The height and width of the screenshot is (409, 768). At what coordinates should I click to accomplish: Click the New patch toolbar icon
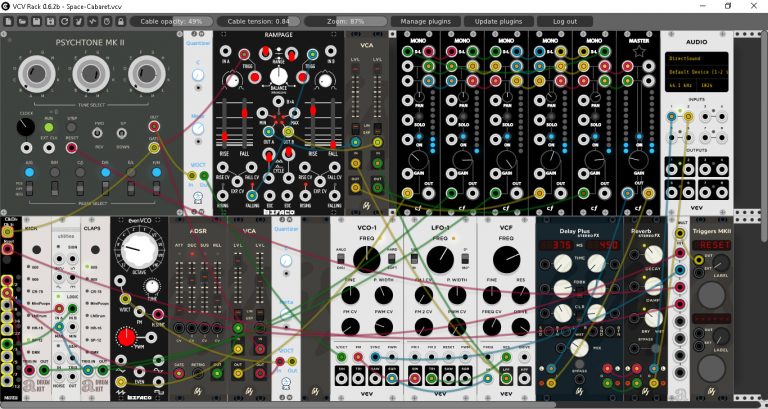pyautogui.click(x=8, y=22)
